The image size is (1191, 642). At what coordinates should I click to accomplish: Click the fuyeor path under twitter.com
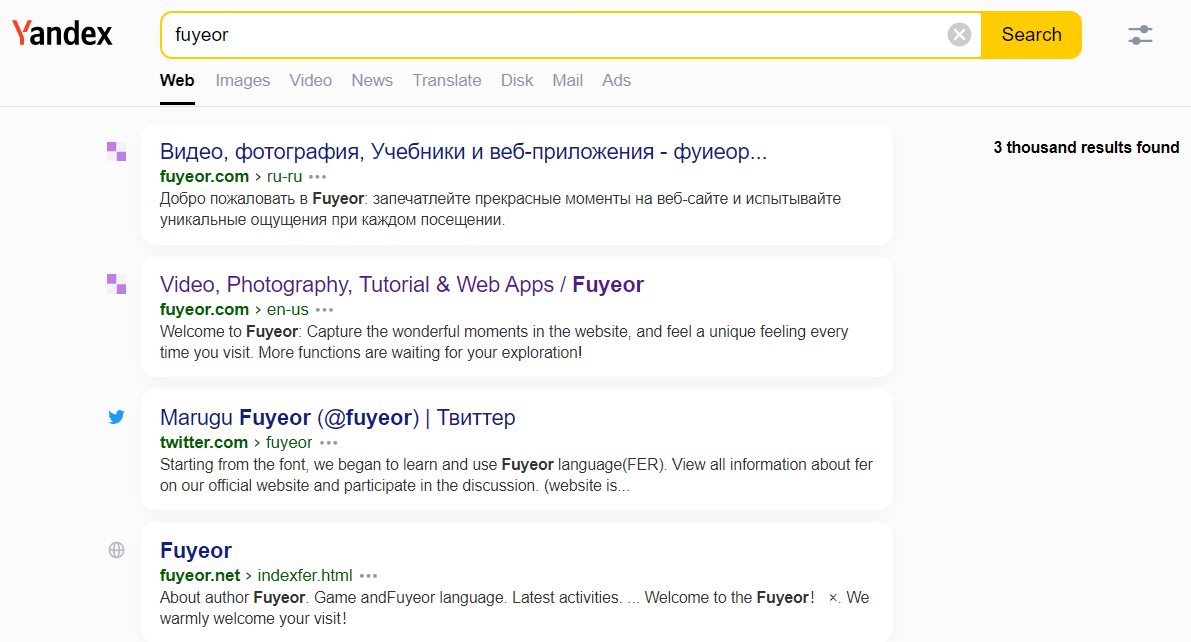pos(289,442)
